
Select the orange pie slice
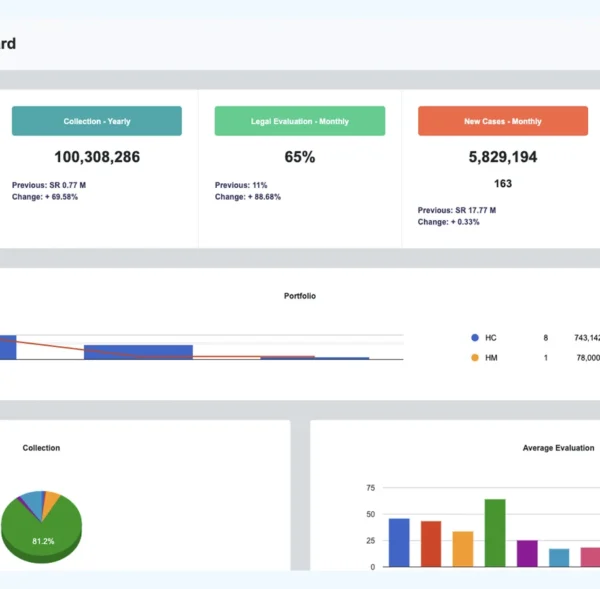coord(51,499)
